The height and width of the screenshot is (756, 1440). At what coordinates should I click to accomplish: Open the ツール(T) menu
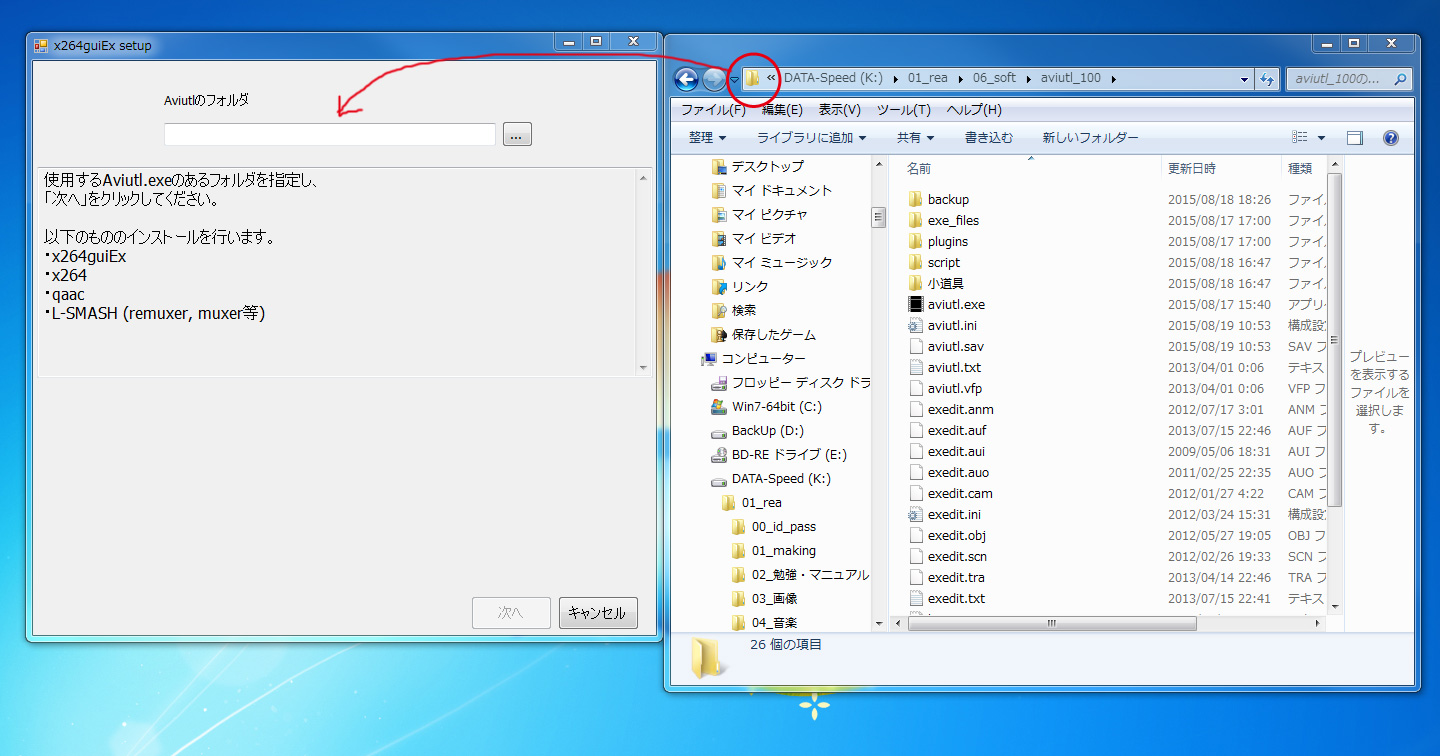click(x=904, y=110)
